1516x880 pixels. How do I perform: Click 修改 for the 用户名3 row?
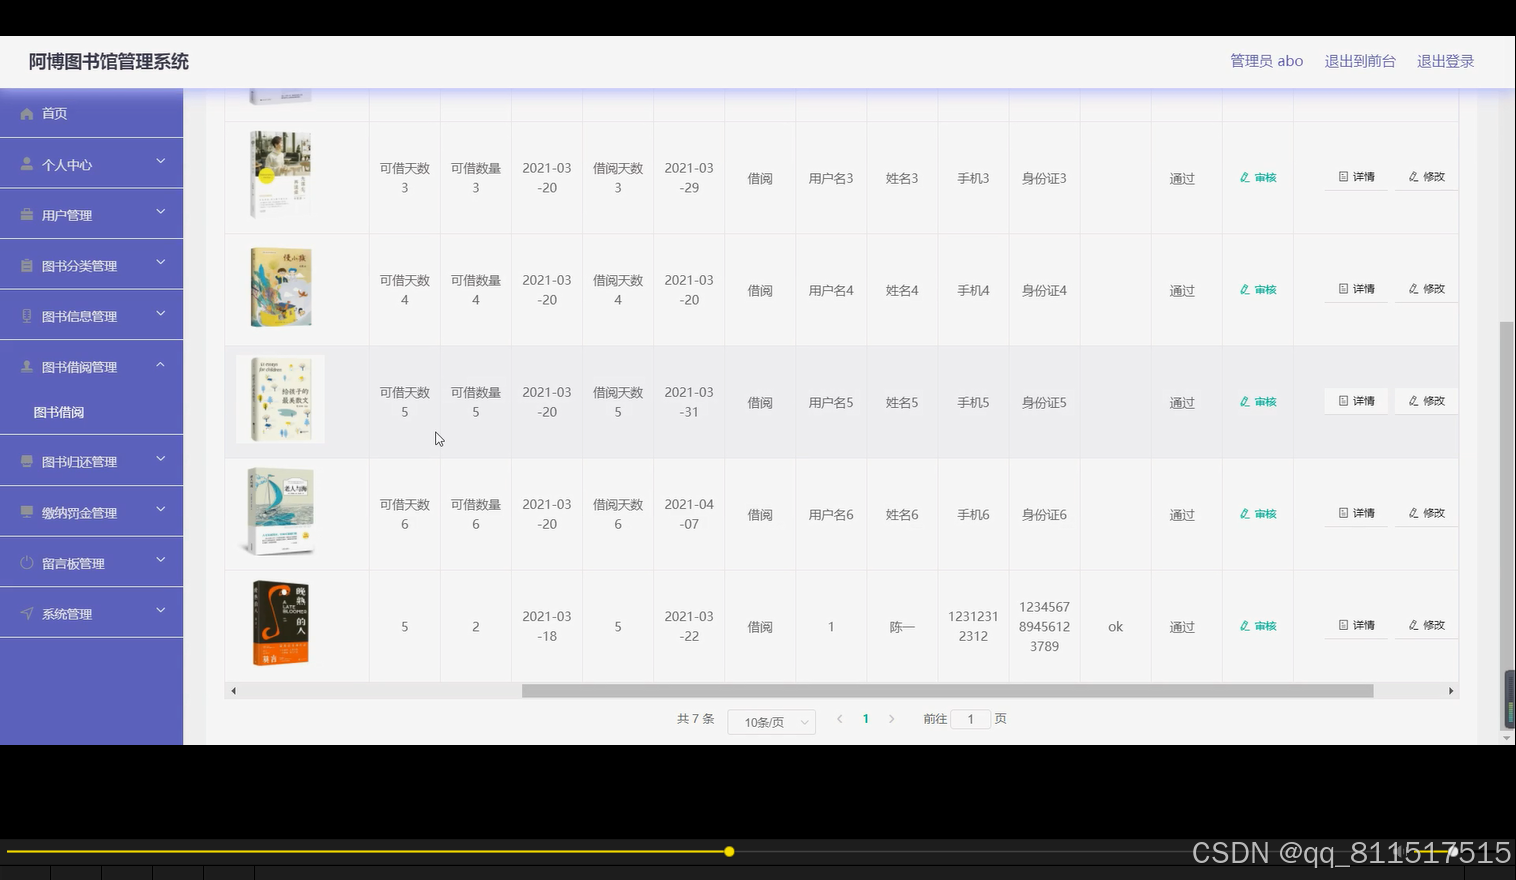[x=1427, y=177]
